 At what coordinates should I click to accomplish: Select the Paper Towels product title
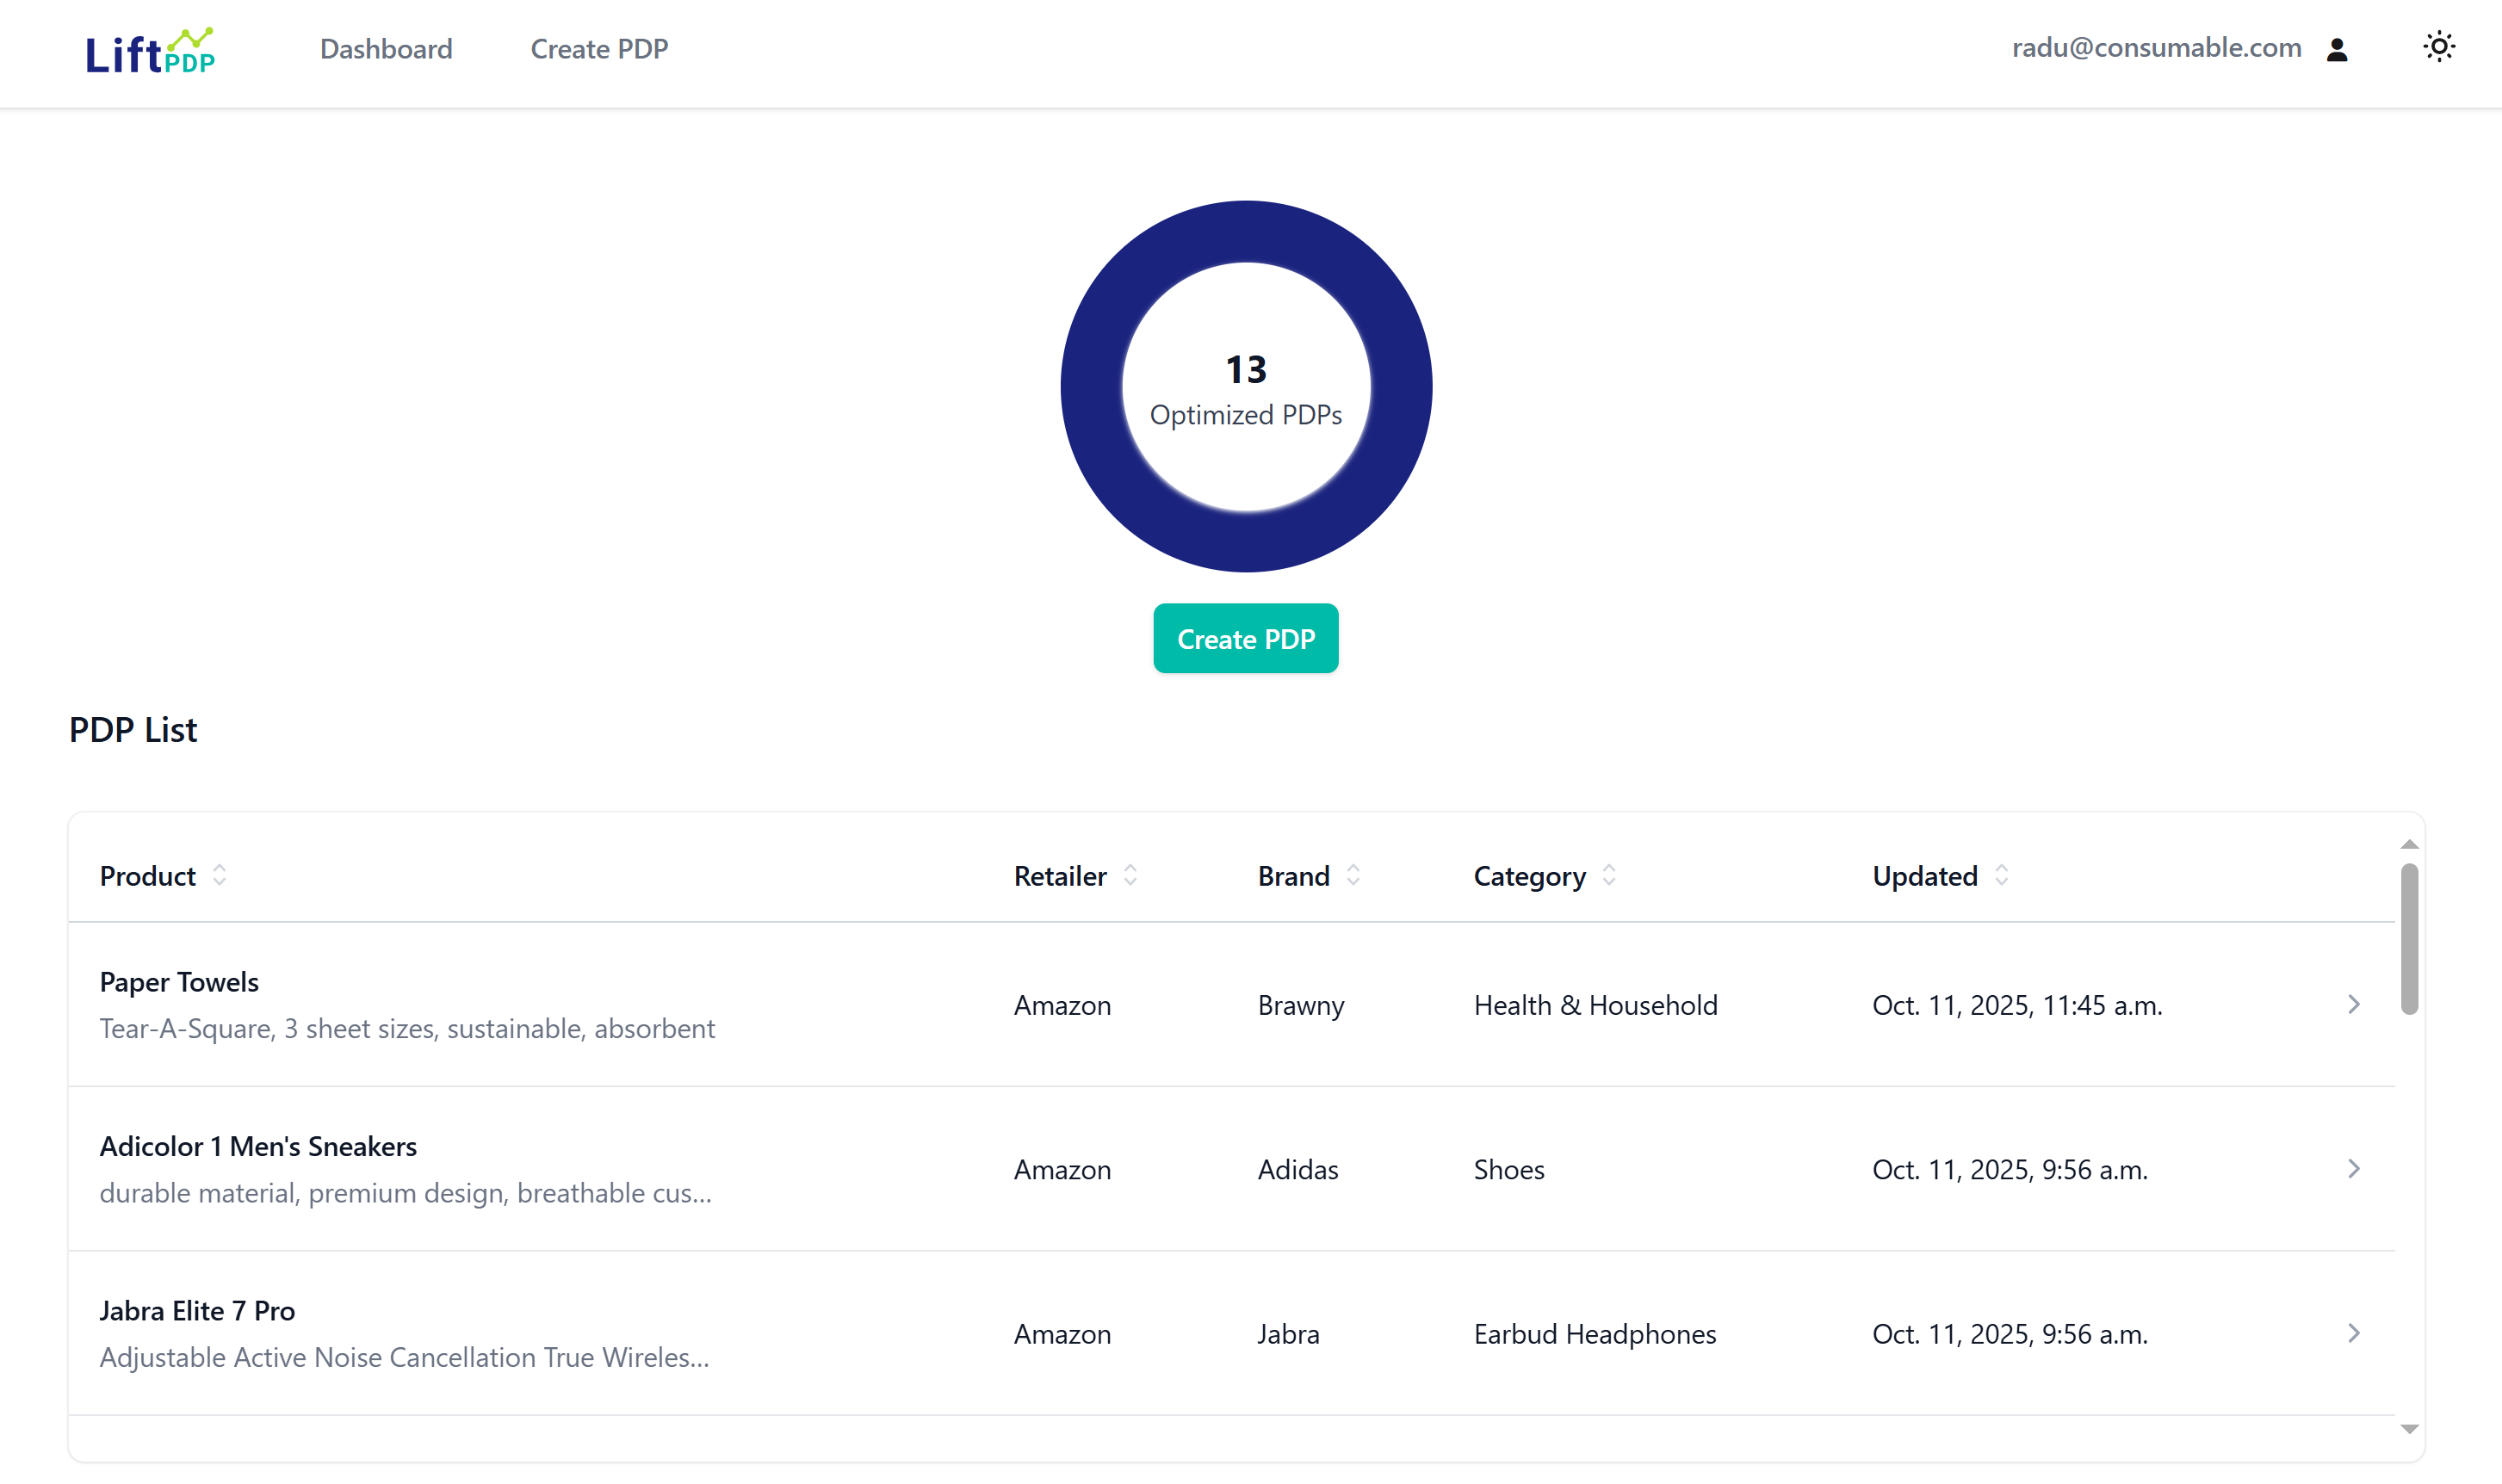179,981
